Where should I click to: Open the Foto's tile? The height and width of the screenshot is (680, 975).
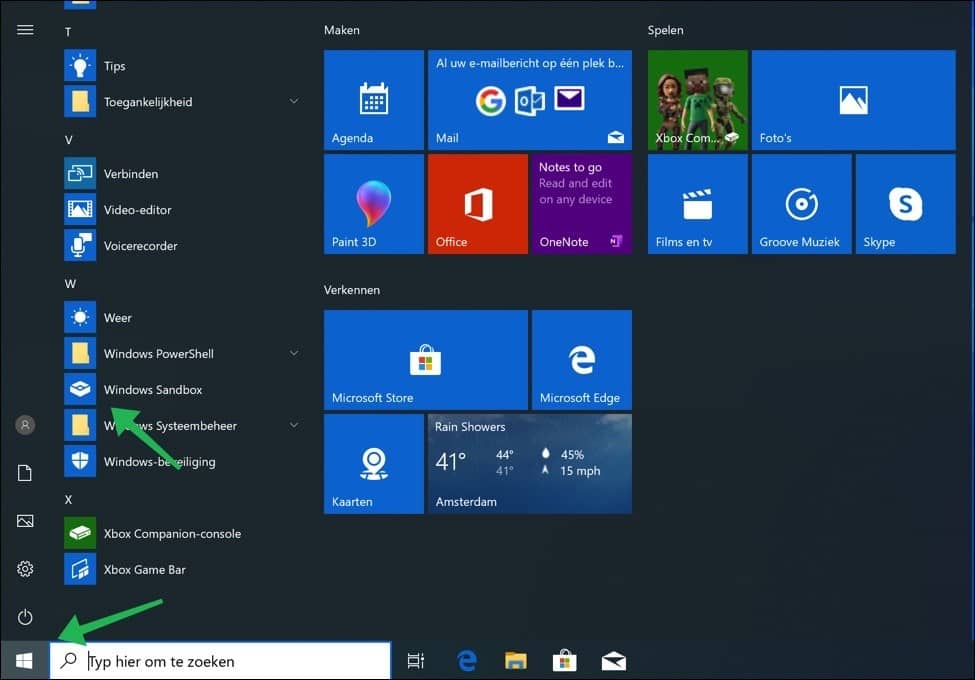pos(854,100)
